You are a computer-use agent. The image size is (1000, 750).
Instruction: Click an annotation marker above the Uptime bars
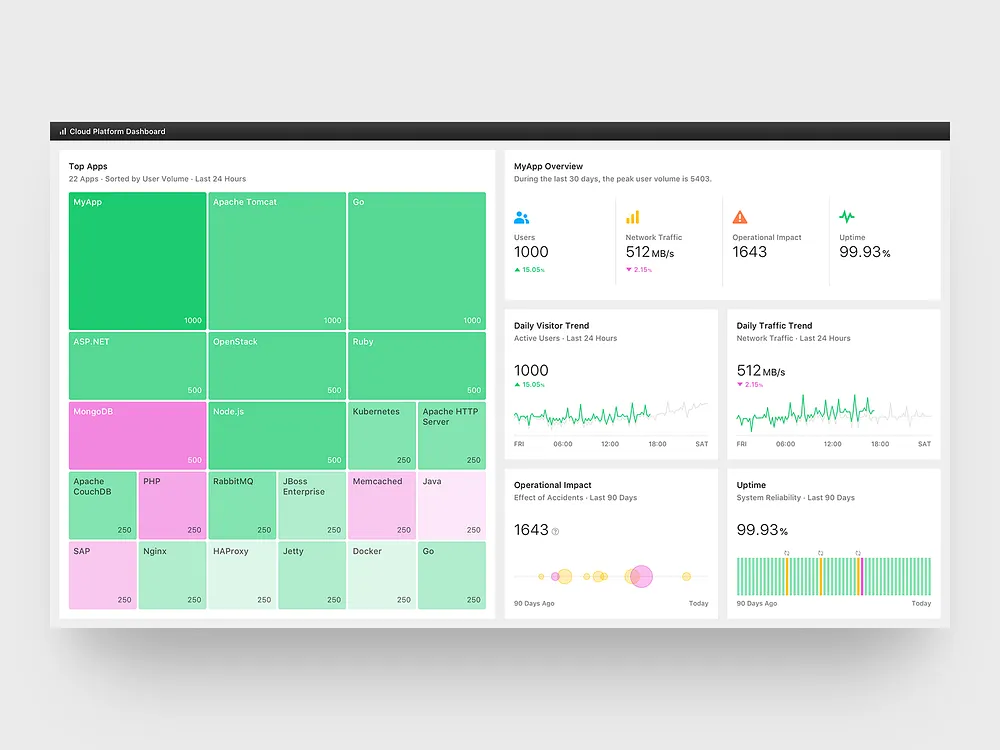(786, 553)
